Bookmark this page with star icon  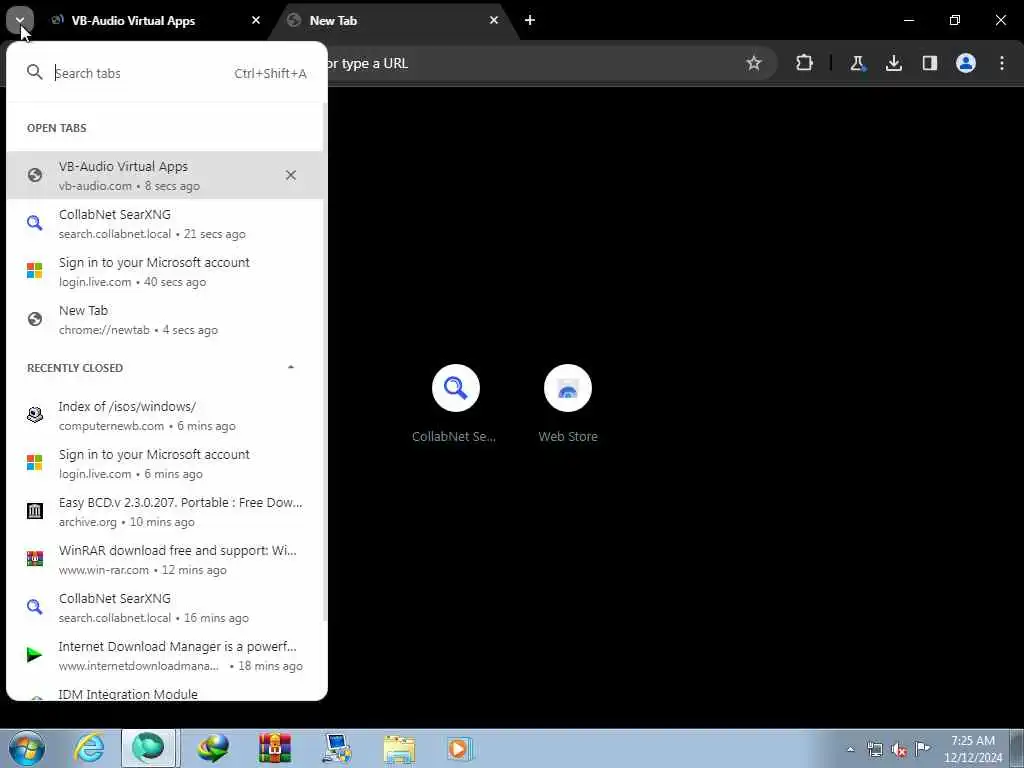[754, 63]
